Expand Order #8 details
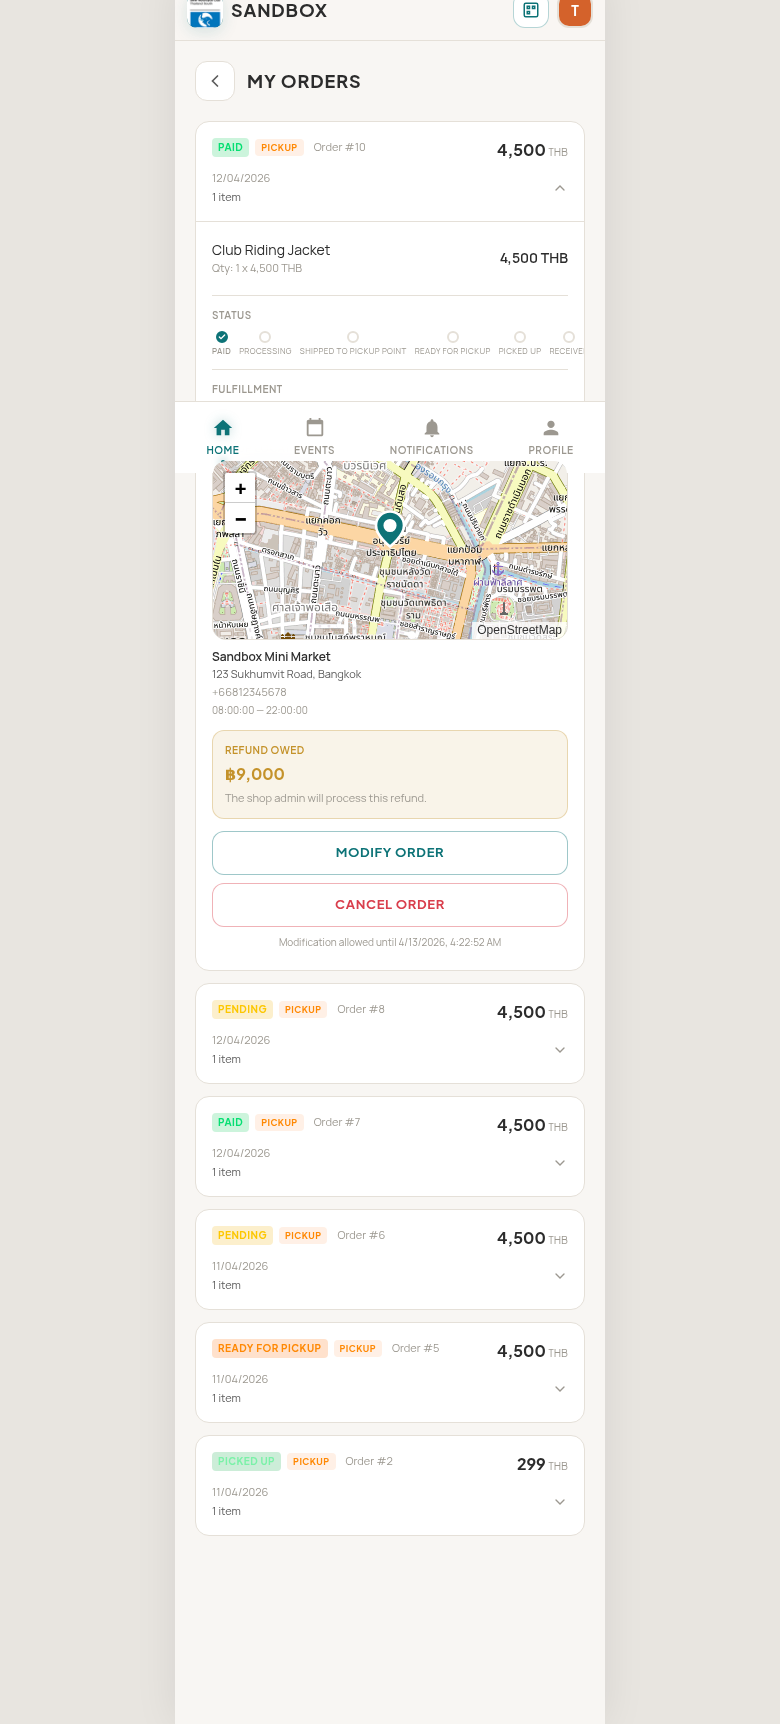The width and height of the screenshot is (780, 1724). click(560, 1050)
